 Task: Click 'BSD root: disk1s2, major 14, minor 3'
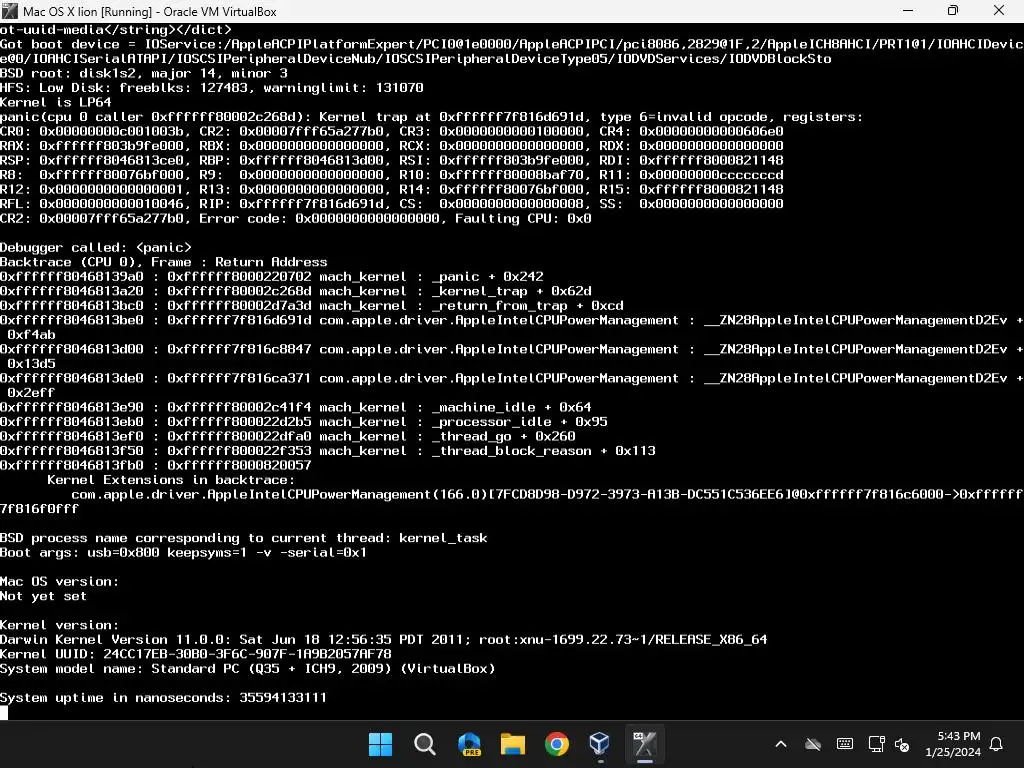pos(144,73)
